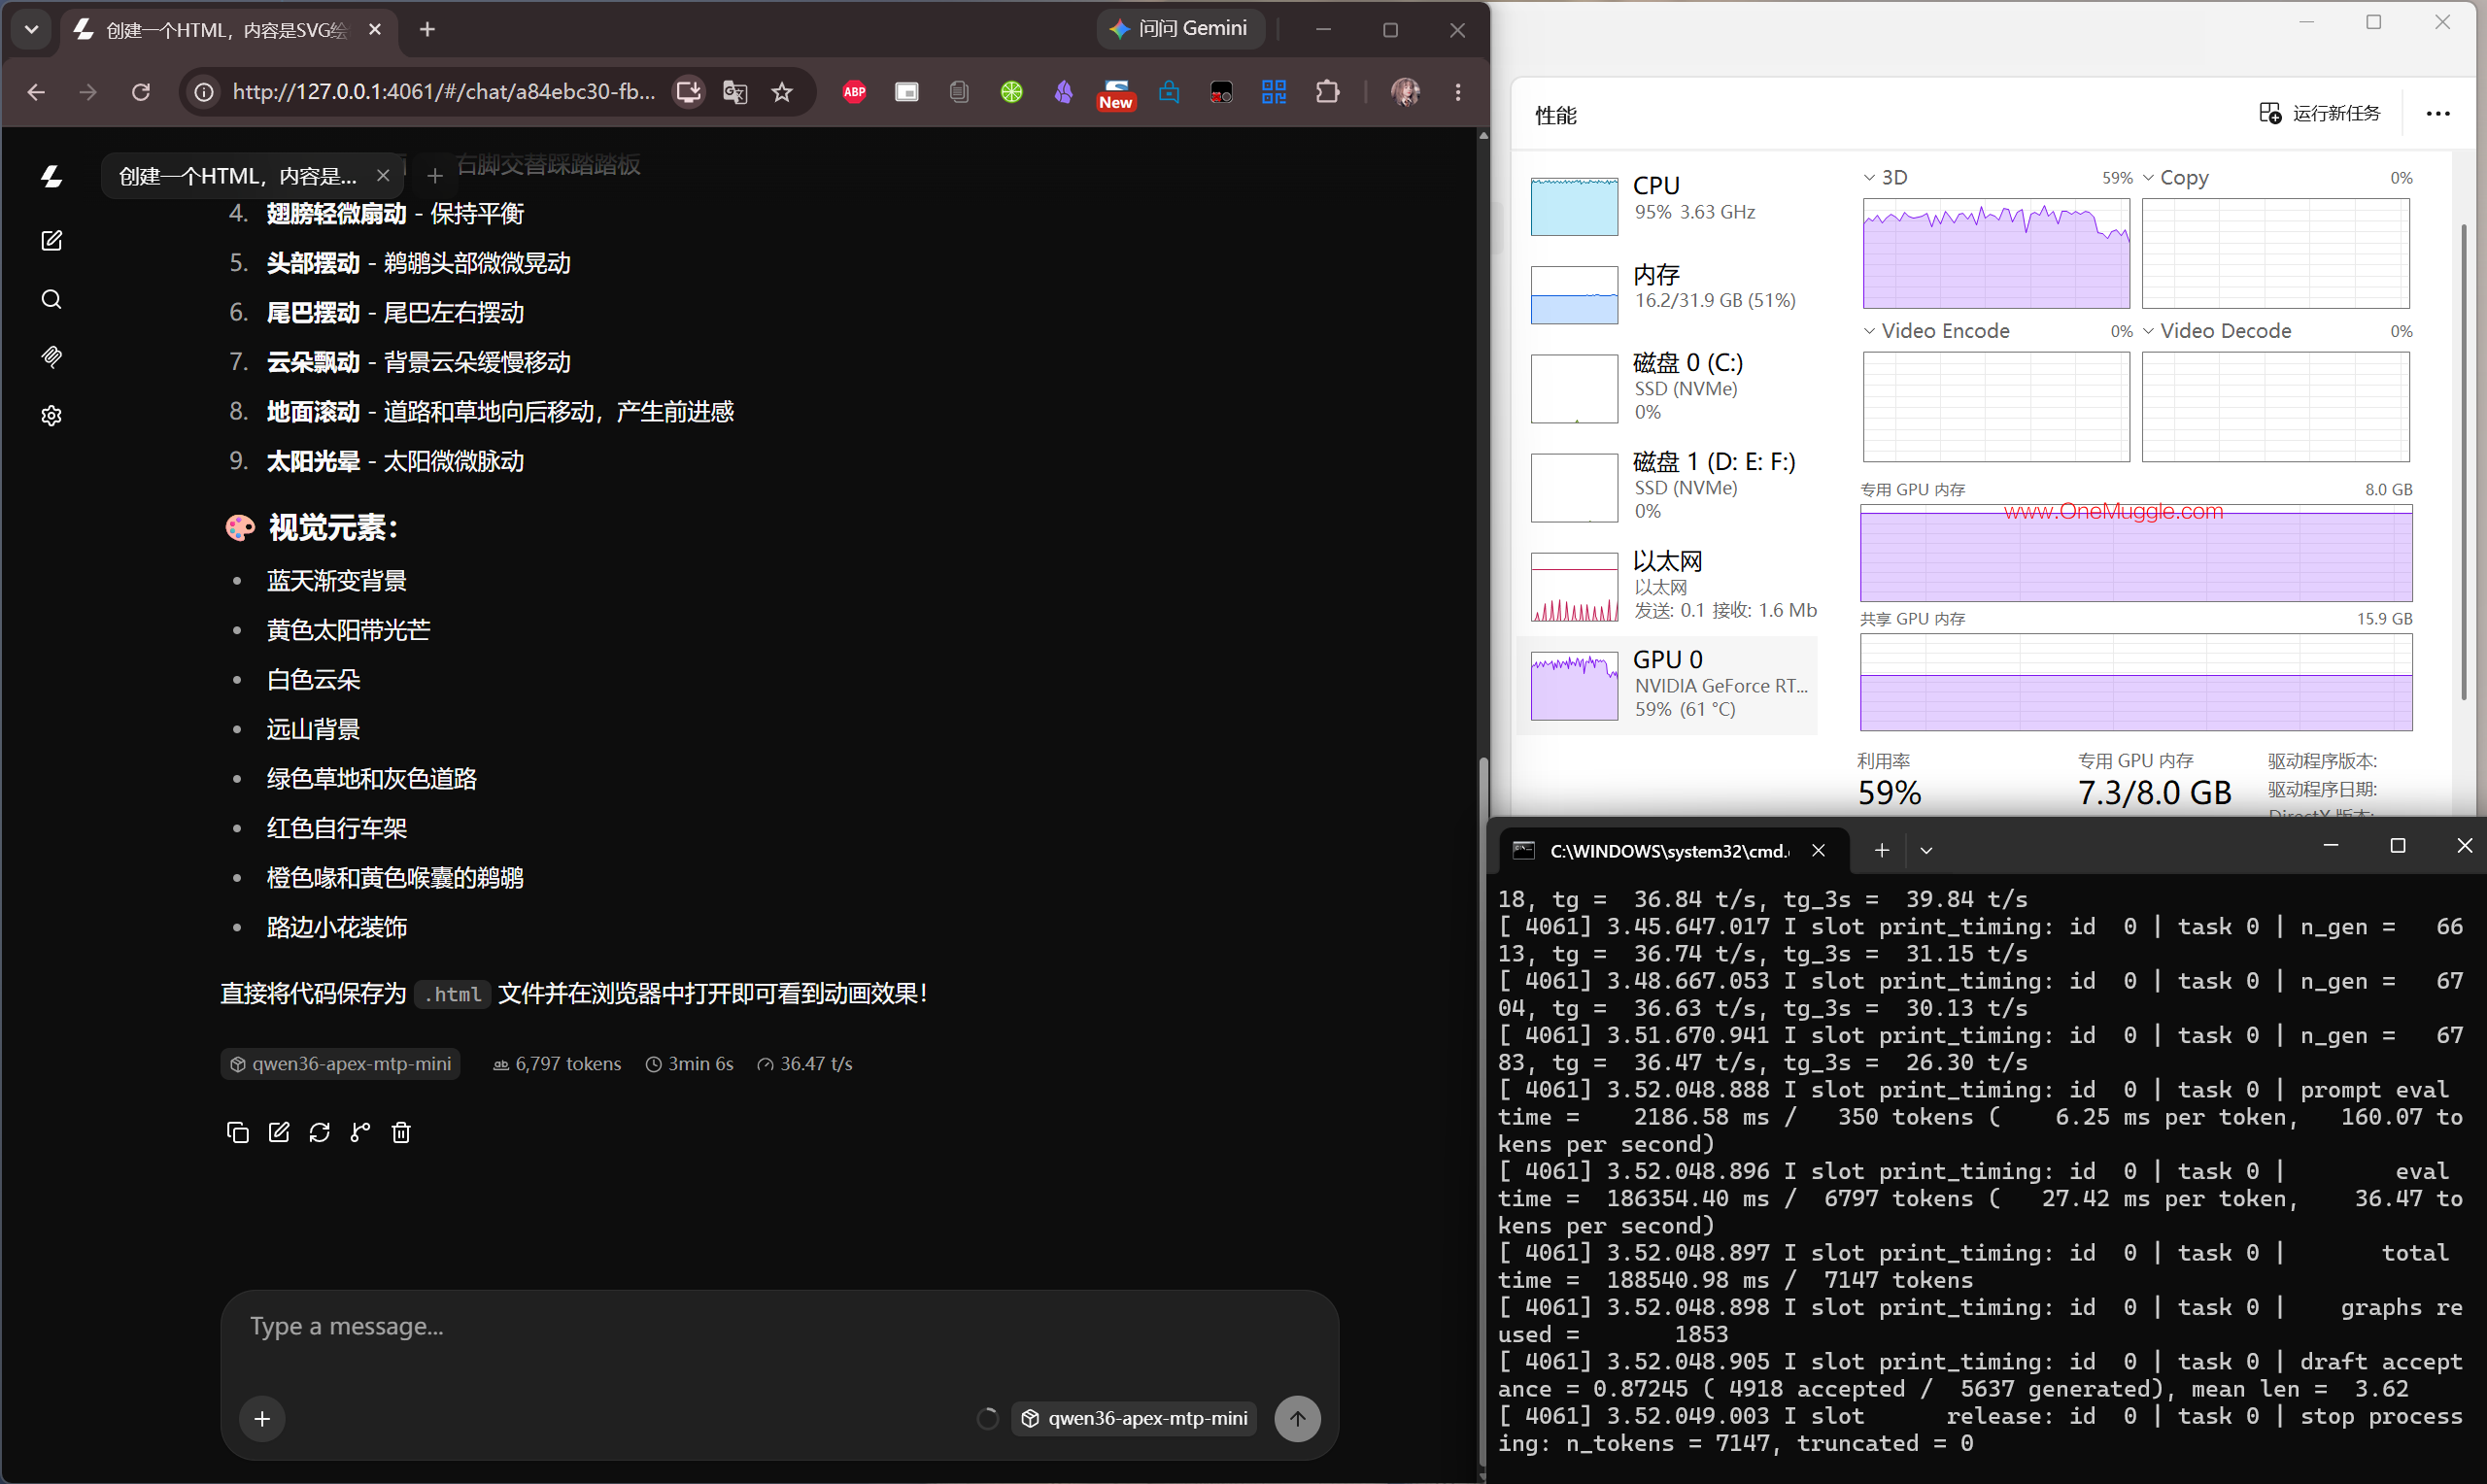Click the 专用 GPU 内存 graph
2487x1484 pixels.
click(2136, 553)
